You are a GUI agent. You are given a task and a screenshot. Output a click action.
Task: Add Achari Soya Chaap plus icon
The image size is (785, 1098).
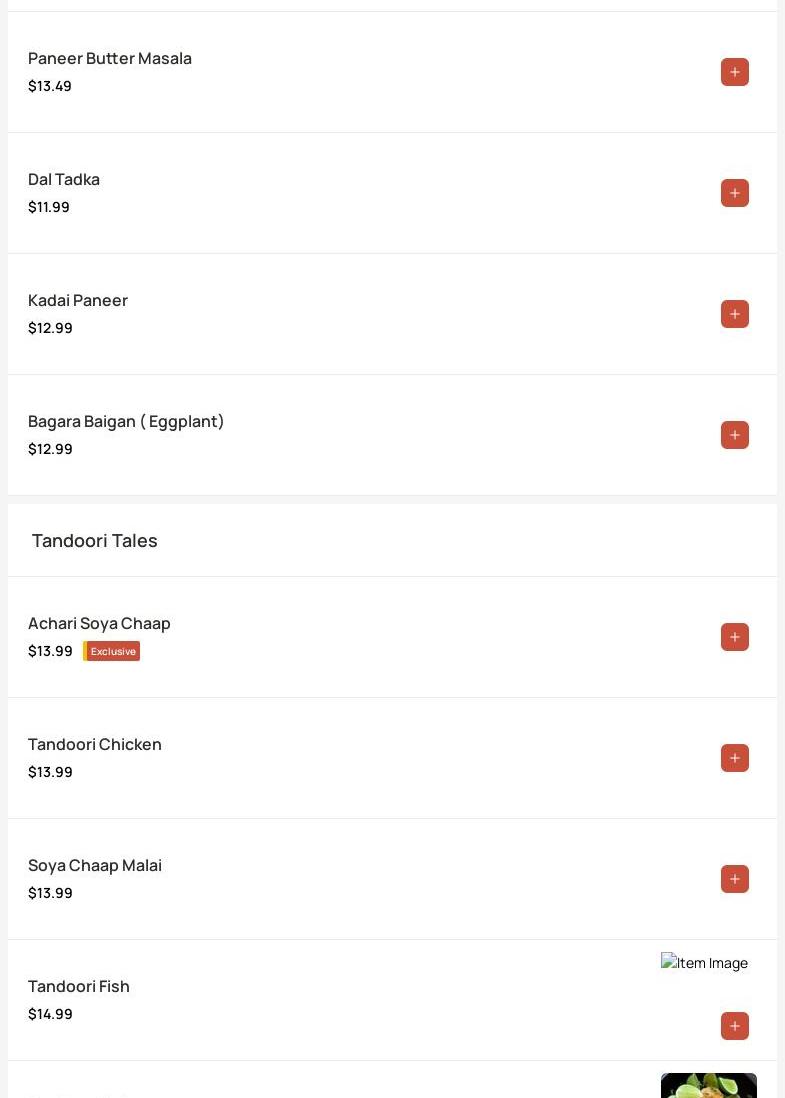pos(735,637)
